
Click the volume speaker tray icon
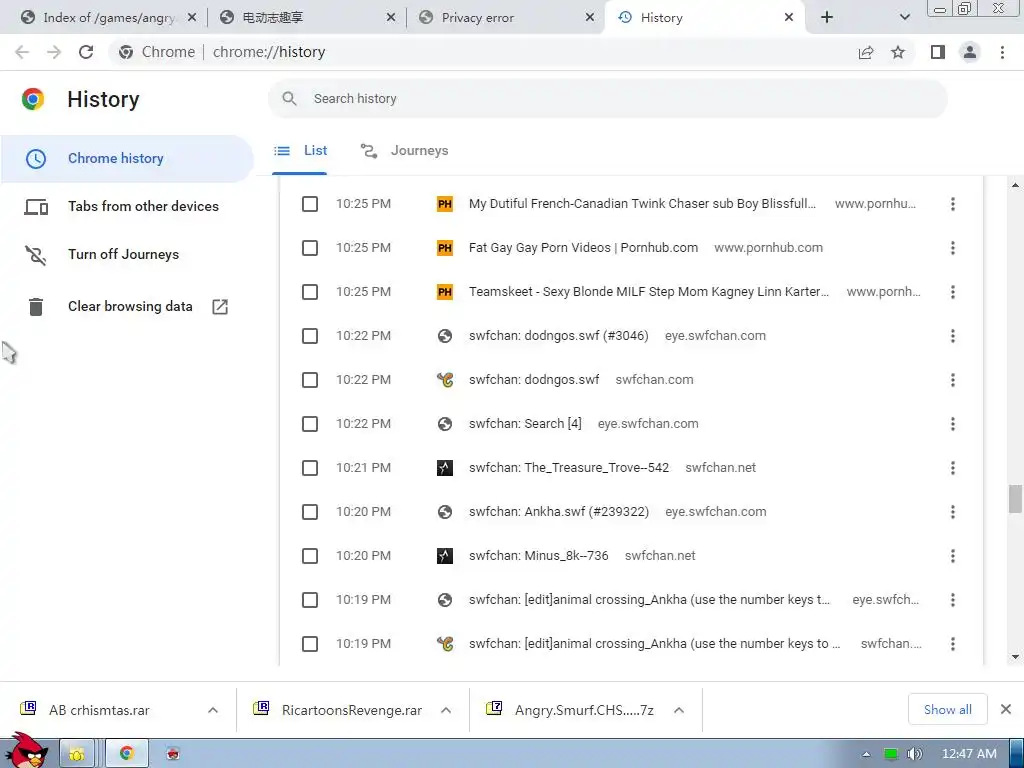point(915,754)
